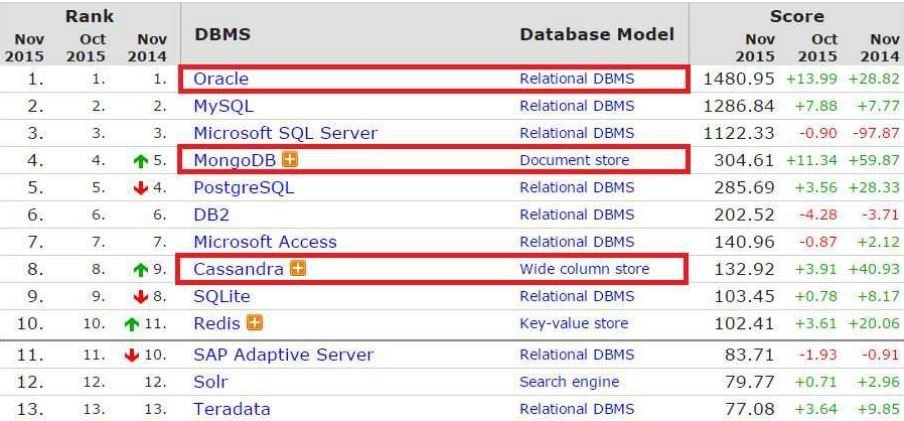Open Relational DBMS link in PostgreSQL row
Screen dimensions: 904x421
577,188
